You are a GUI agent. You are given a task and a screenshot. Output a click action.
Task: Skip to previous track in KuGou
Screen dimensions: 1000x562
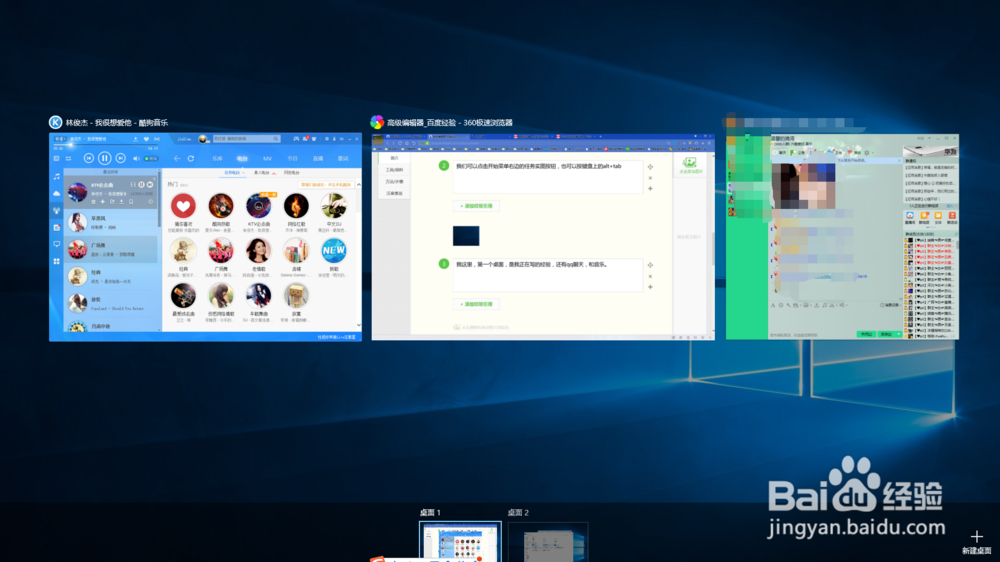pos(89,158)
